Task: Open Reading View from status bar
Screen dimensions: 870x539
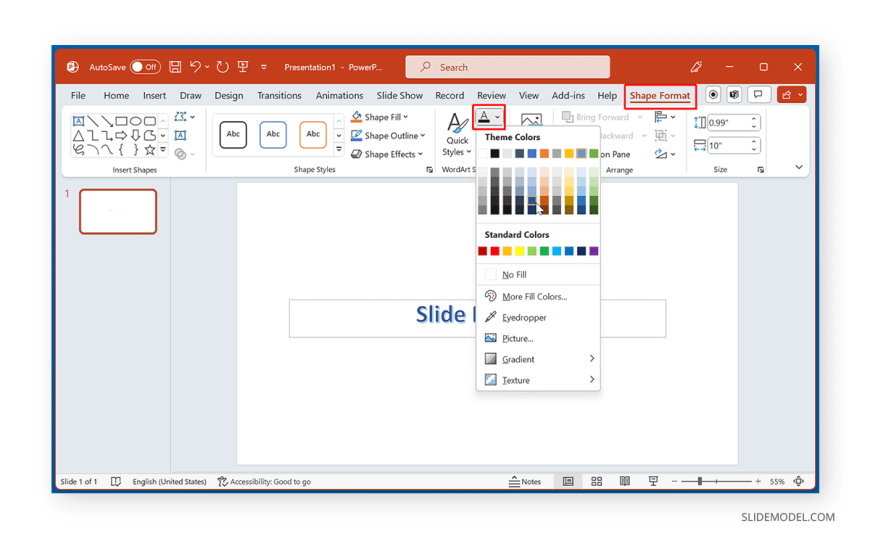Action: [625, 481]
